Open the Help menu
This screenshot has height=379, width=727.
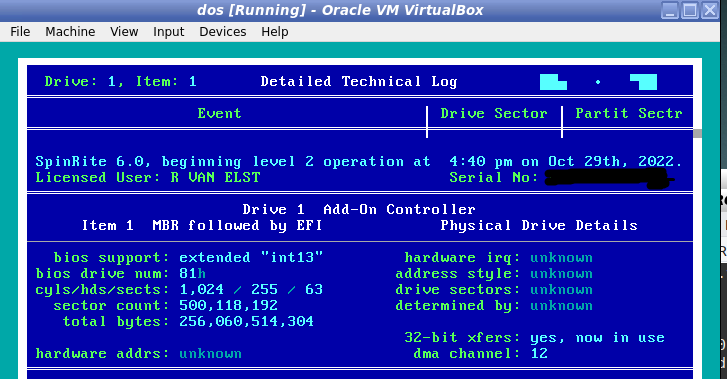(274, 32)
